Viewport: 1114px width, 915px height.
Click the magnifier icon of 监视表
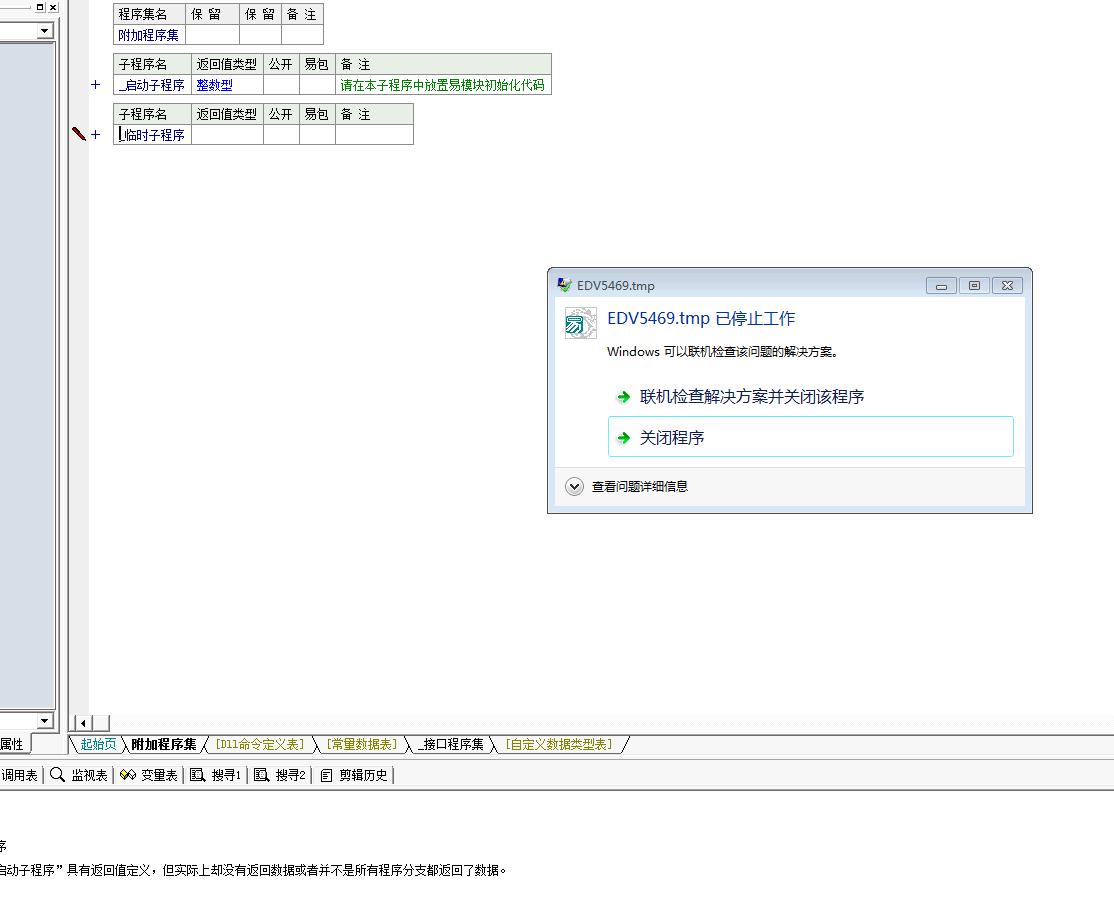pos(58,775)
